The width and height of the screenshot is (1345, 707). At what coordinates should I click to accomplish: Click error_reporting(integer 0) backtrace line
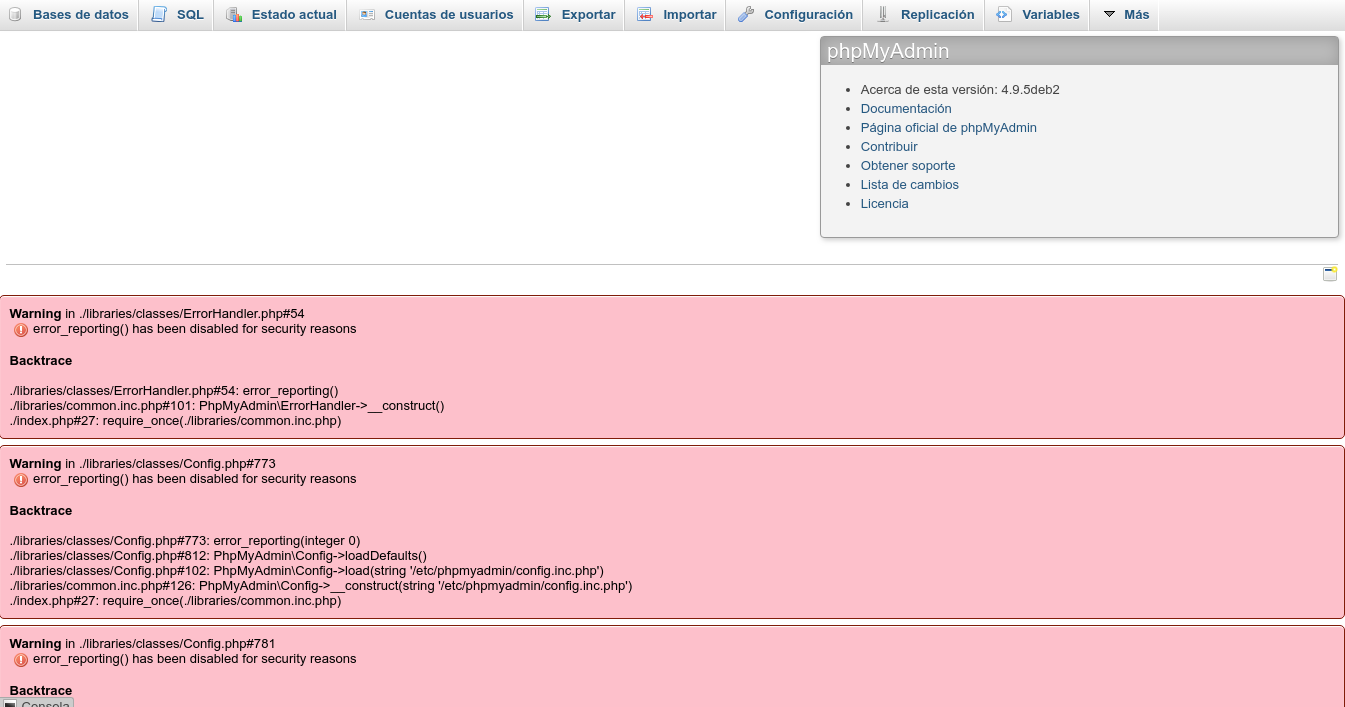click(185, 541)
